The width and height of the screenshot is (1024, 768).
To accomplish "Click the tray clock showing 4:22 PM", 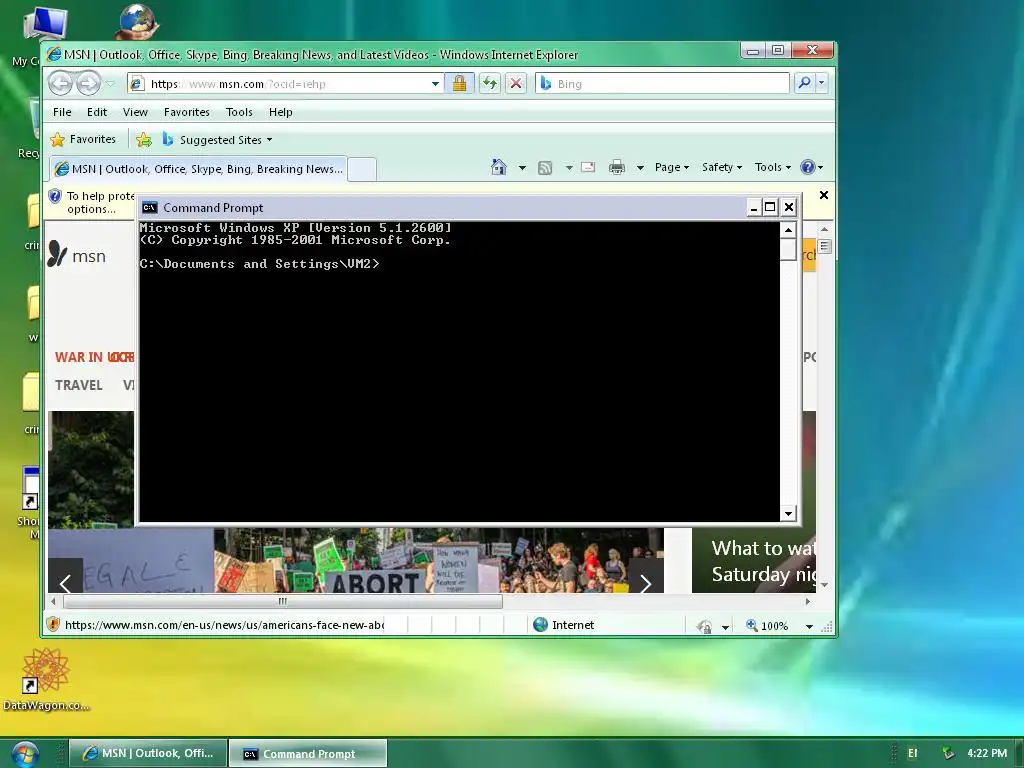I will coord(987,753).
